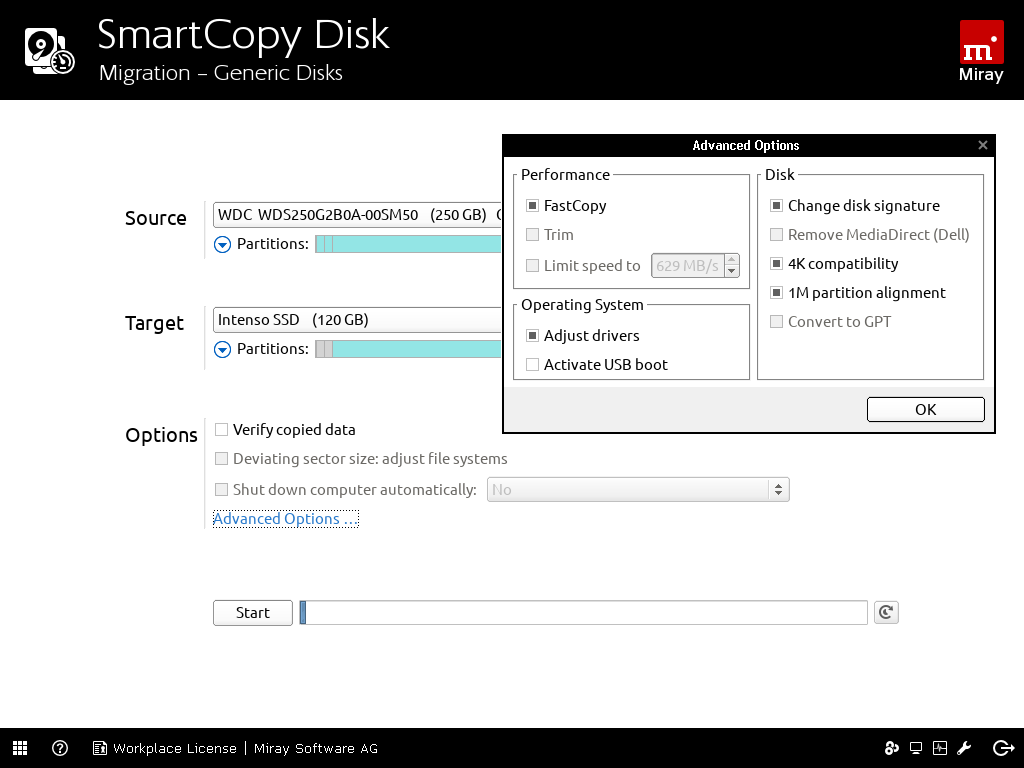Click the Workplace License document icon
1024x768 pixels.
[100, 748]
